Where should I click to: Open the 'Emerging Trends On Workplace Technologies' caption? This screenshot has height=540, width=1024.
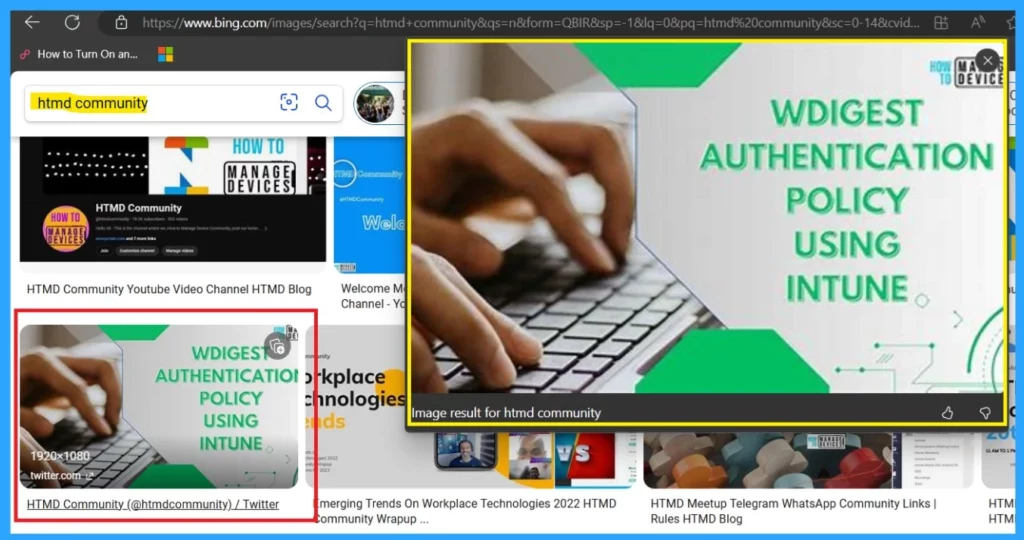[465, 511]
